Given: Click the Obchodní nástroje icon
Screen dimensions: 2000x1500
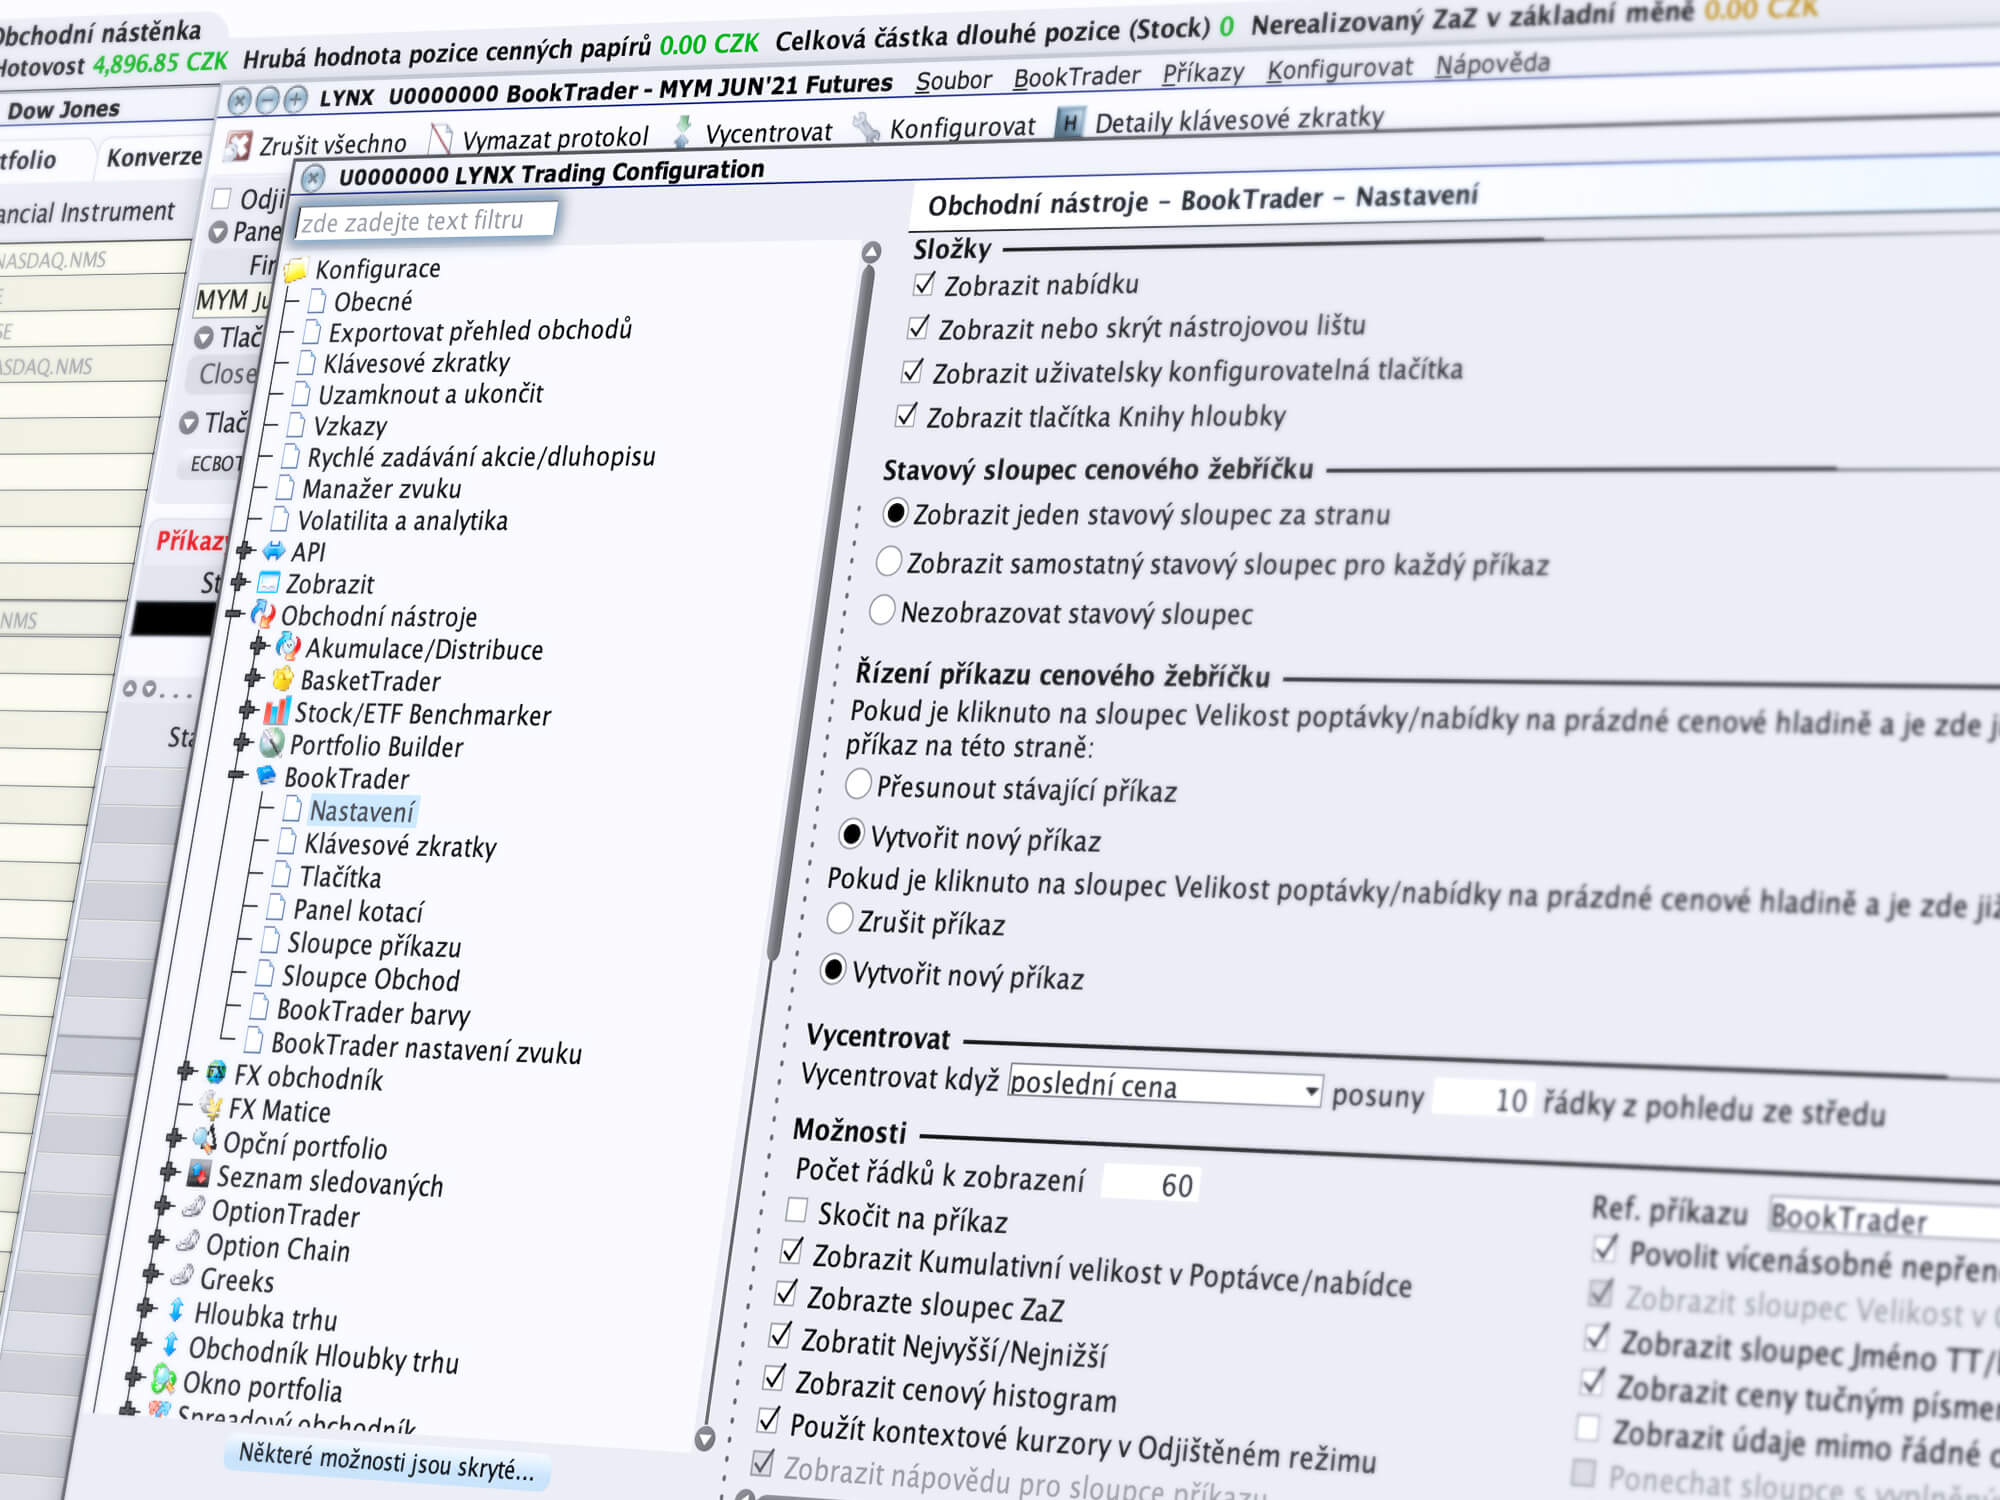Looking at the screenshot, I should tap(263, 614).
